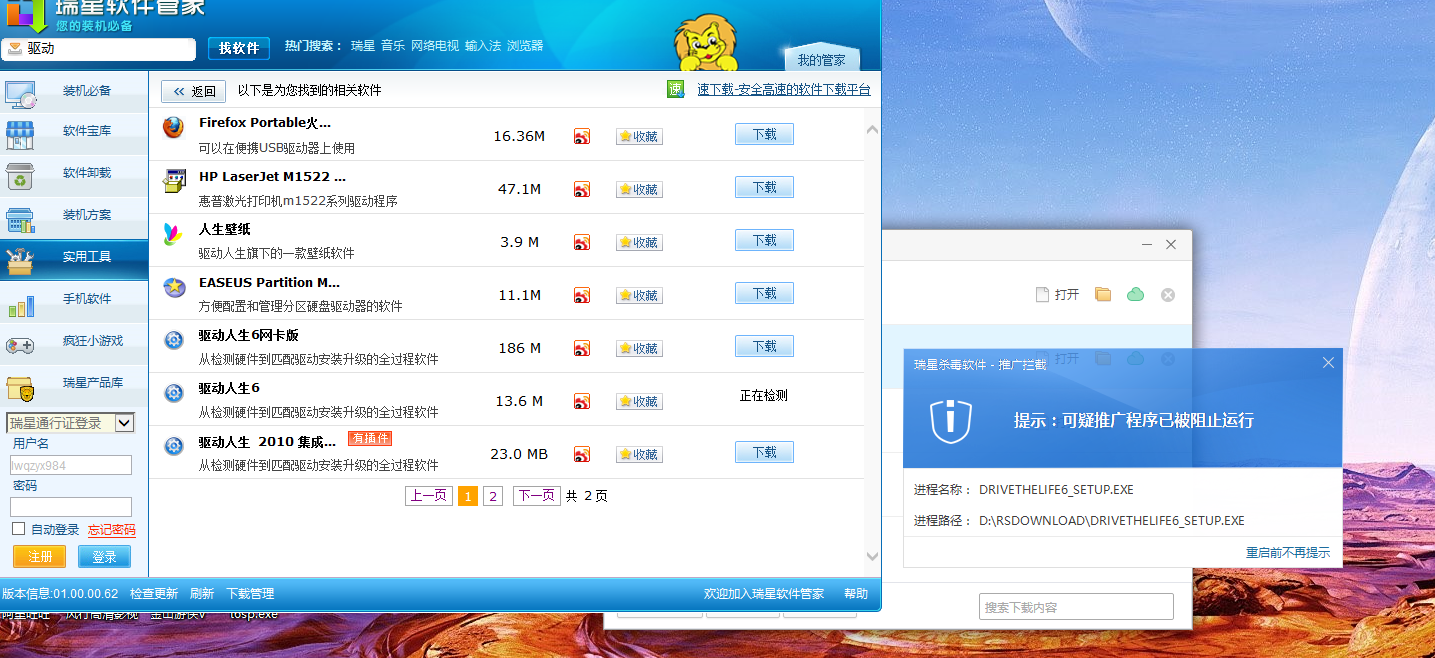
Task: Download 驱动人生 2010 集成
Action: coord(764,452)
